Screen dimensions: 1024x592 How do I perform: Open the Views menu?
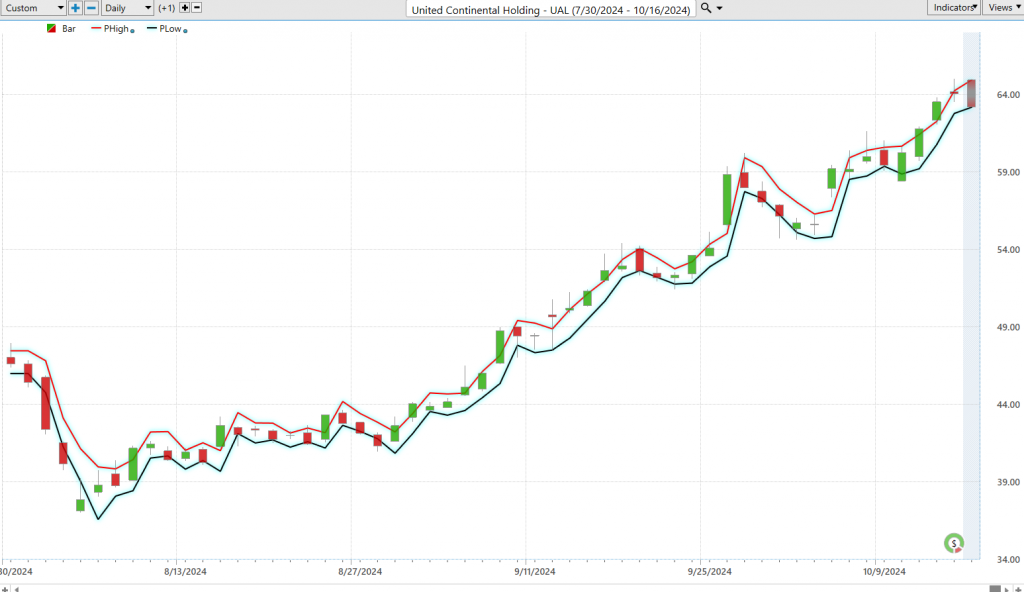(1001, 8)
